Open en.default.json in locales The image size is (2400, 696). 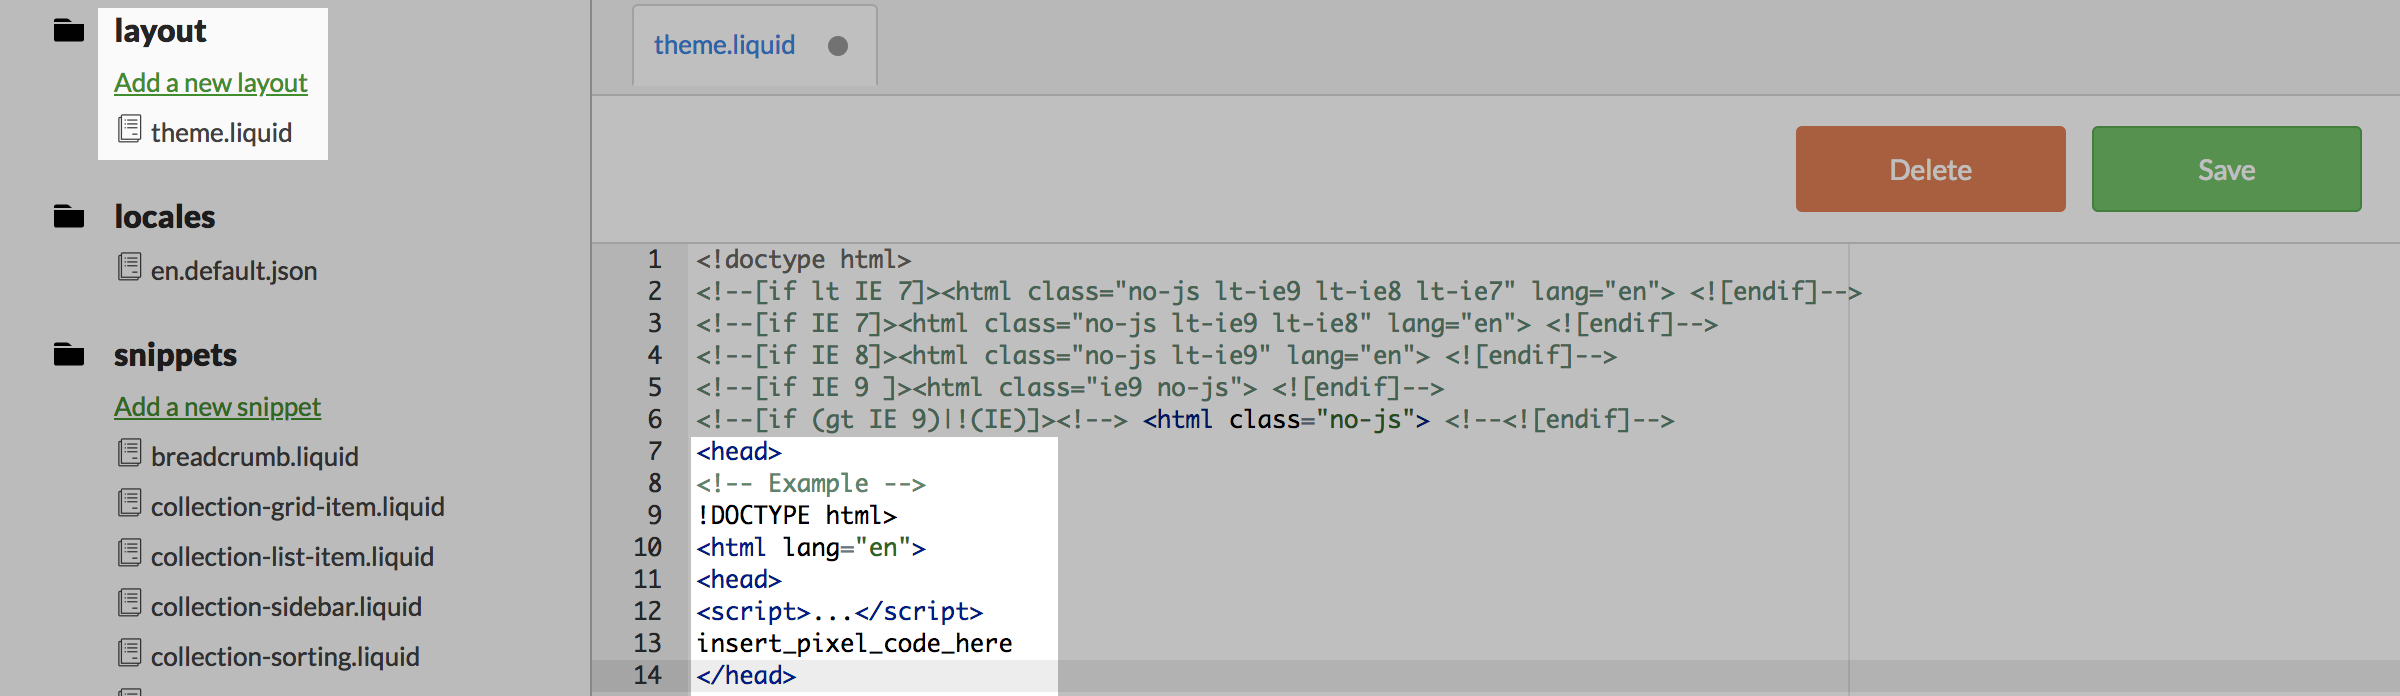234,270
